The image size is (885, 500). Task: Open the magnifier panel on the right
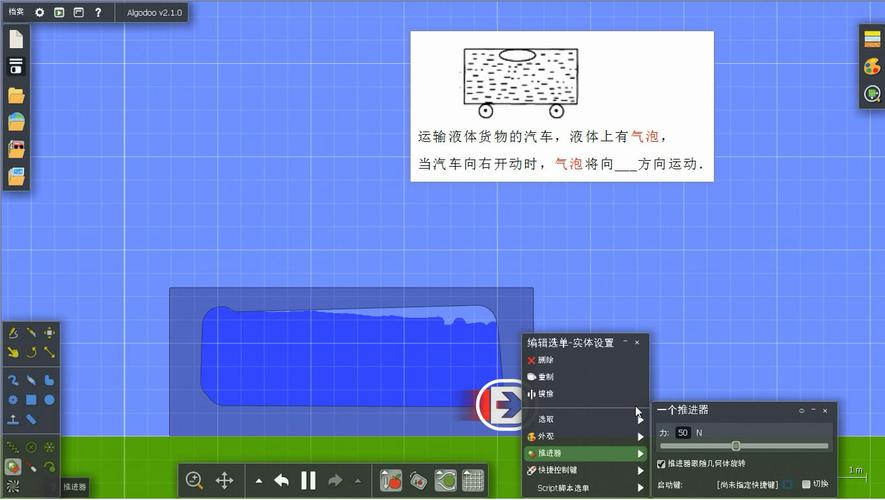coord(873,93)
